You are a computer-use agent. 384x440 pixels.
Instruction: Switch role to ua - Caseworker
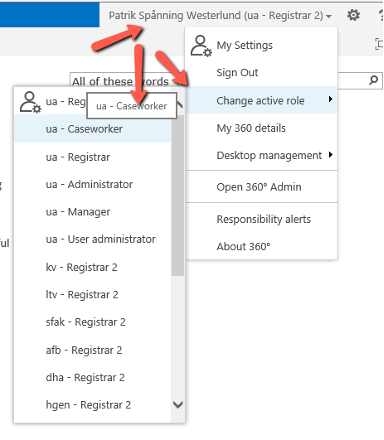click(92, 129)
